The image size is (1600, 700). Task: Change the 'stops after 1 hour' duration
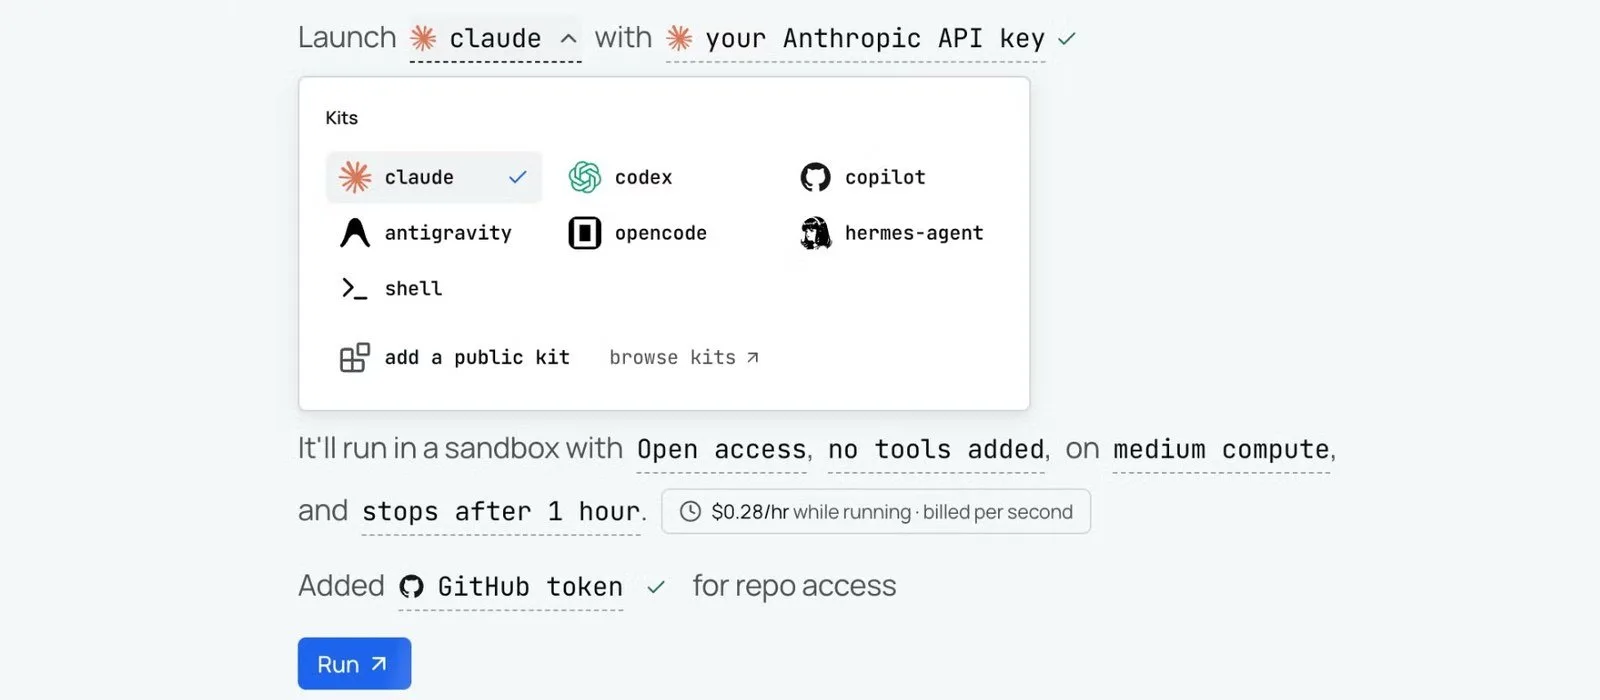pyautogui.click(x=501, y=512)
